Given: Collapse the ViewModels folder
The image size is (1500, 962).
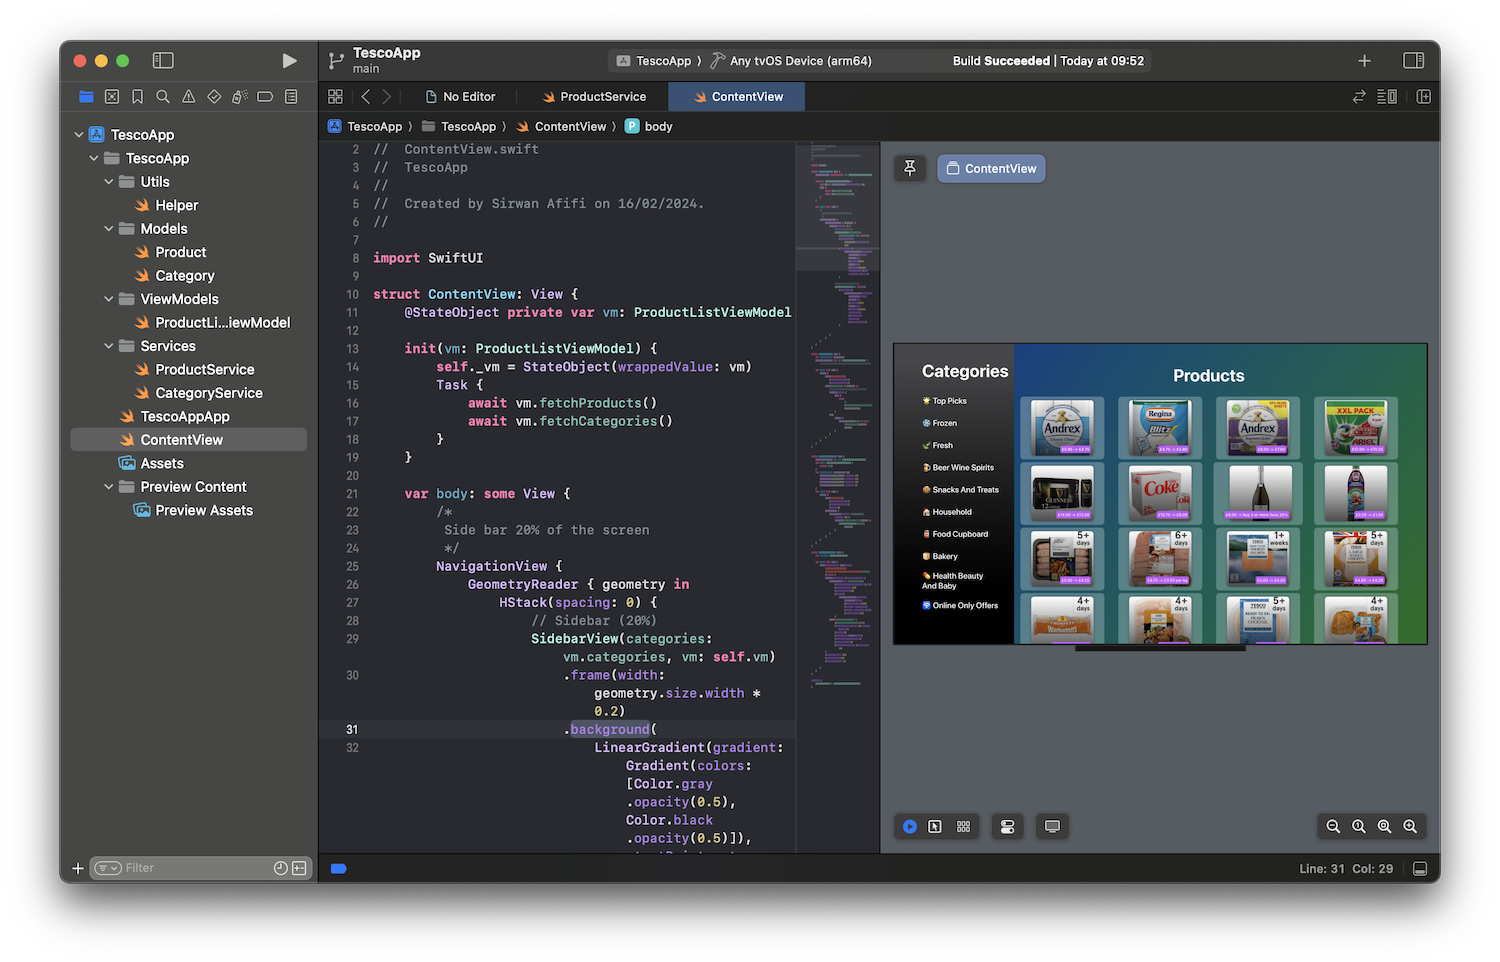Looking at the screenshot, I should [109, 299].
